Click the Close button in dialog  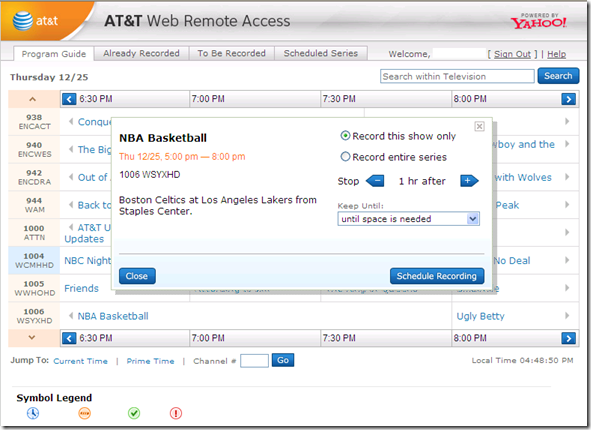coord(137,276)
